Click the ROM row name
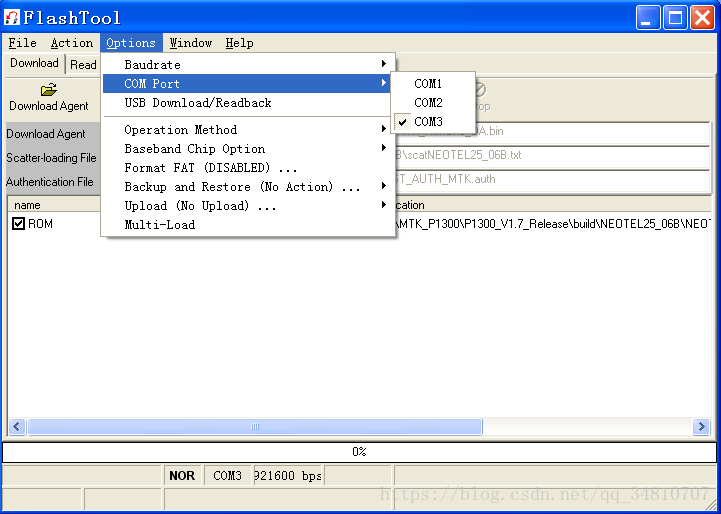721x514 pixels. [x=40, y=224]
